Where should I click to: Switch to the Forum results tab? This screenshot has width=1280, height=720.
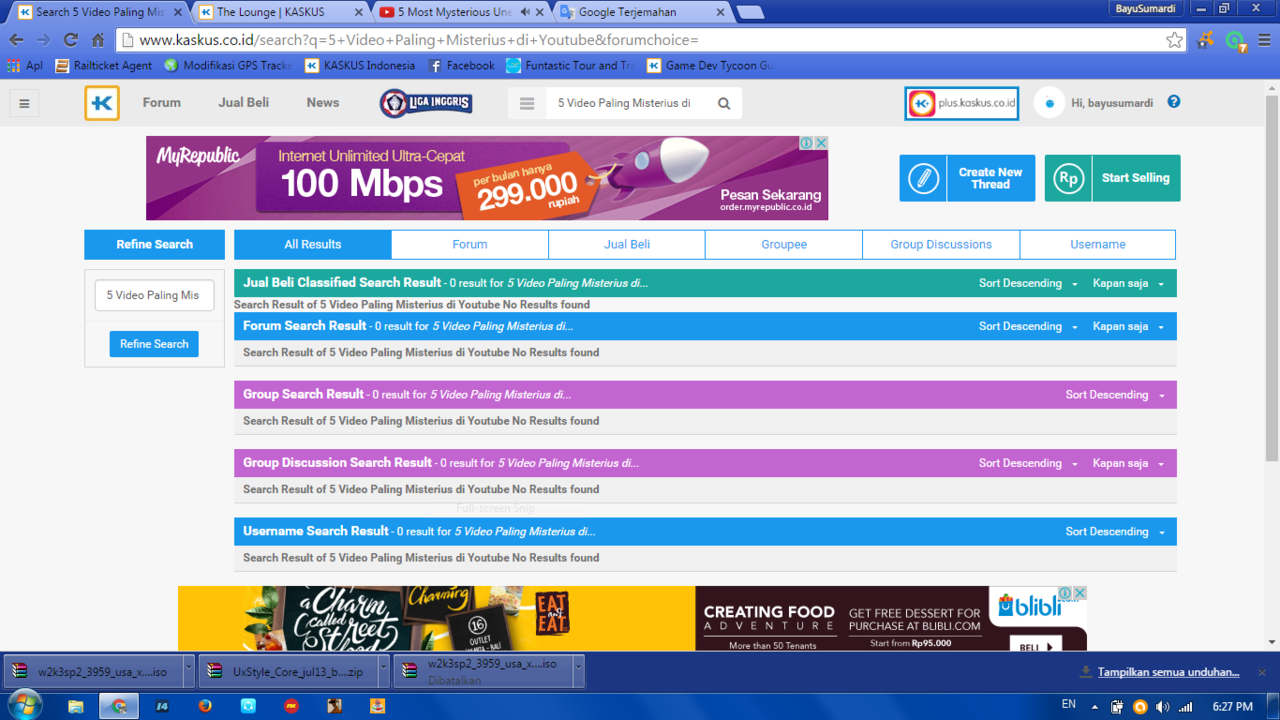[470, 244]
